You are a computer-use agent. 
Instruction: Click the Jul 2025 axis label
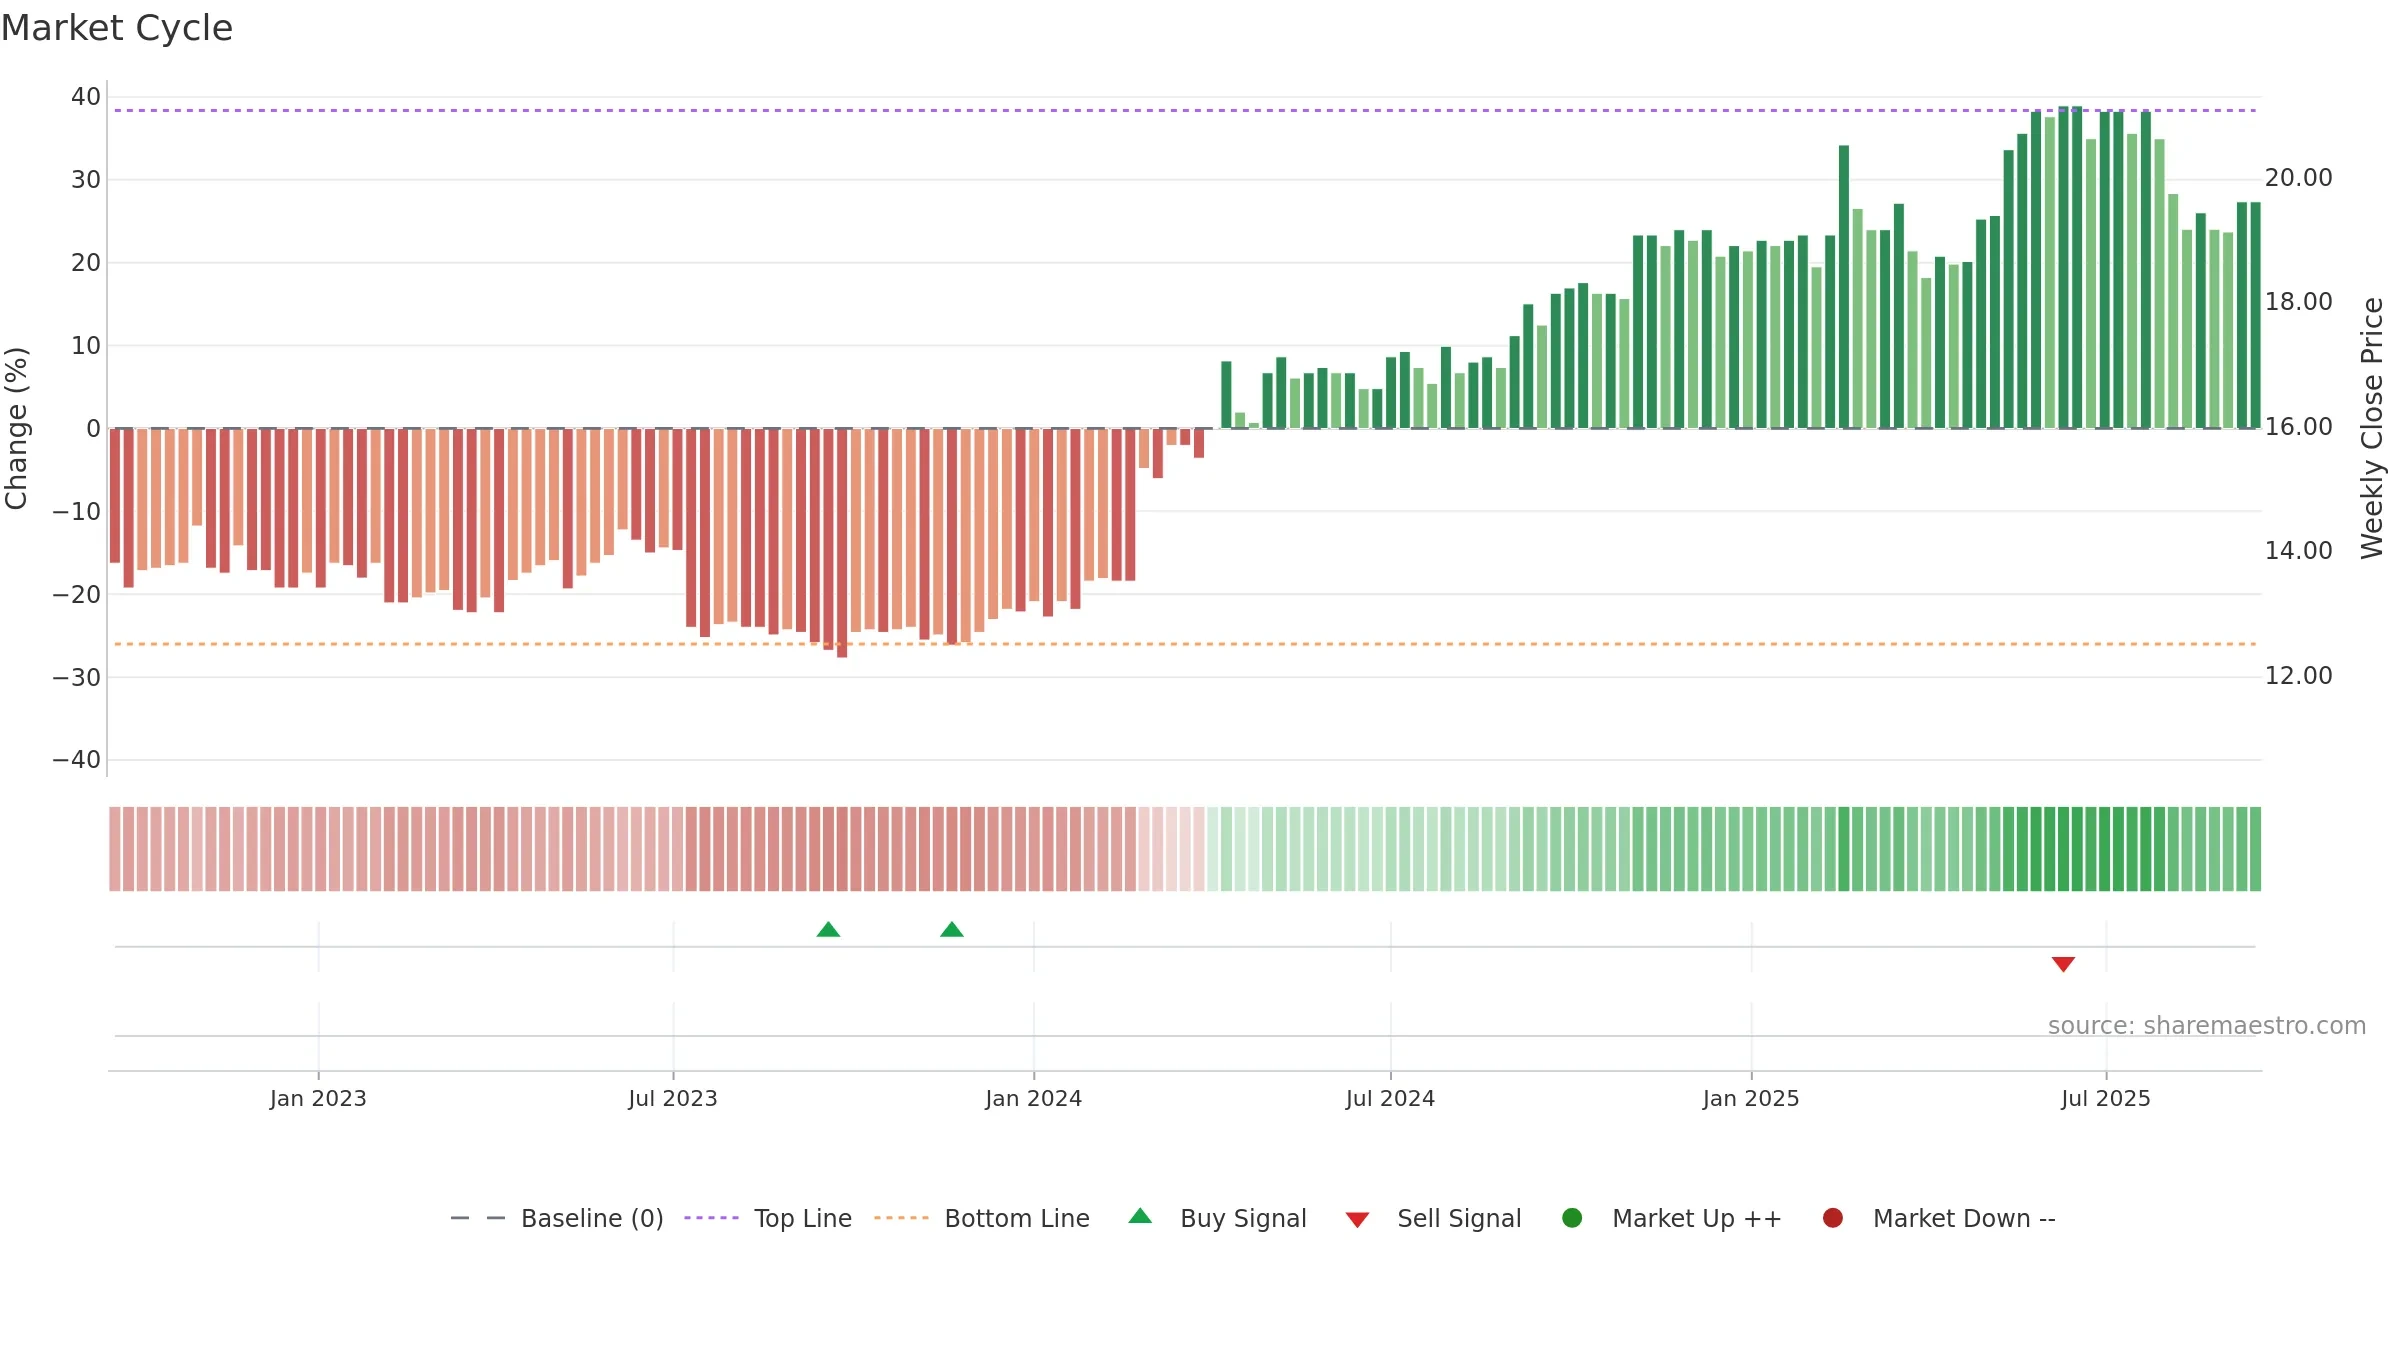click(x=2106, y=1098)
